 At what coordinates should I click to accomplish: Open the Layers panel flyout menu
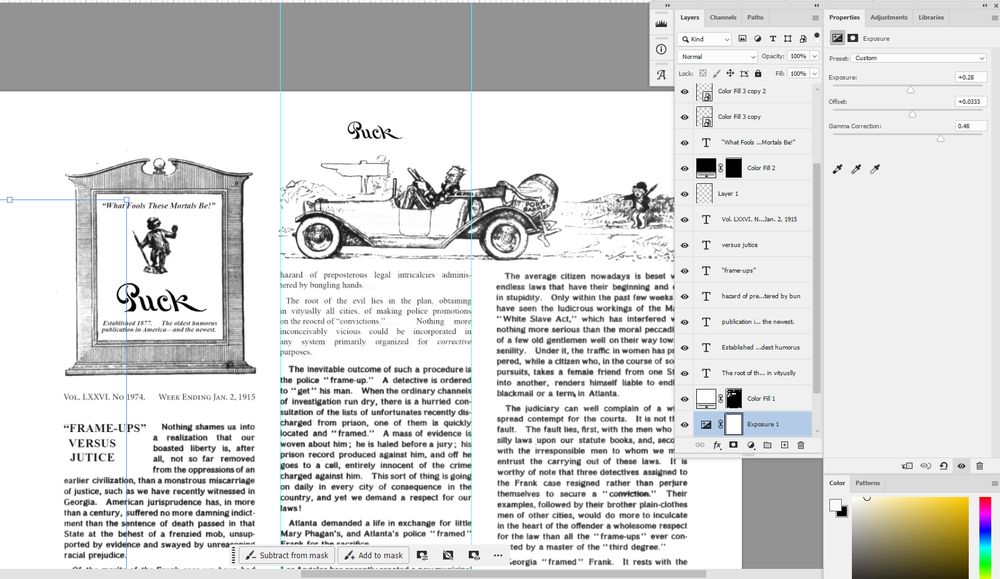pyautogui.click(x=815, y=18)
